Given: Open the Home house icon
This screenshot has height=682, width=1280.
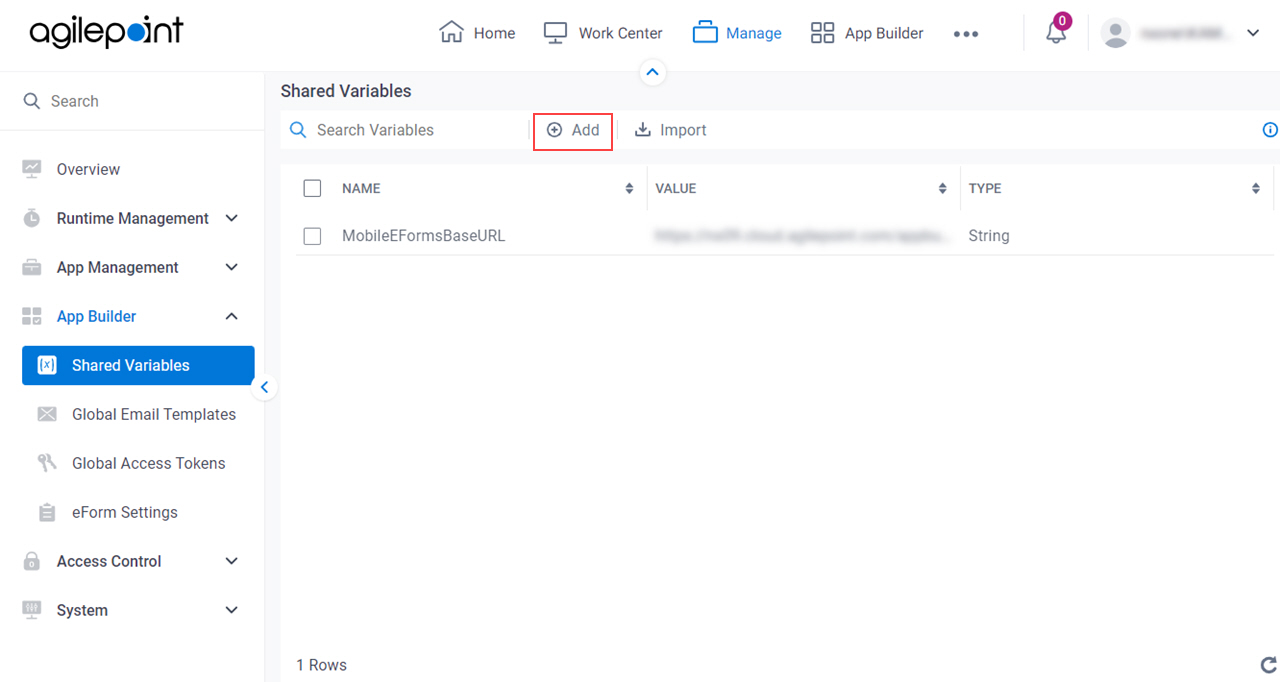Looking at the screenshot, I should (452, 33).
